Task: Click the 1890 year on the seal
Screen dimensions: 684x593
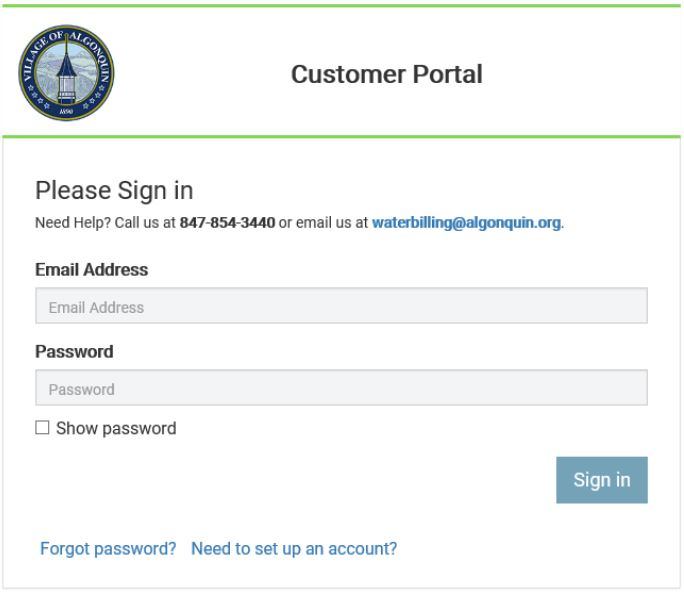Action: coord(66,112)
